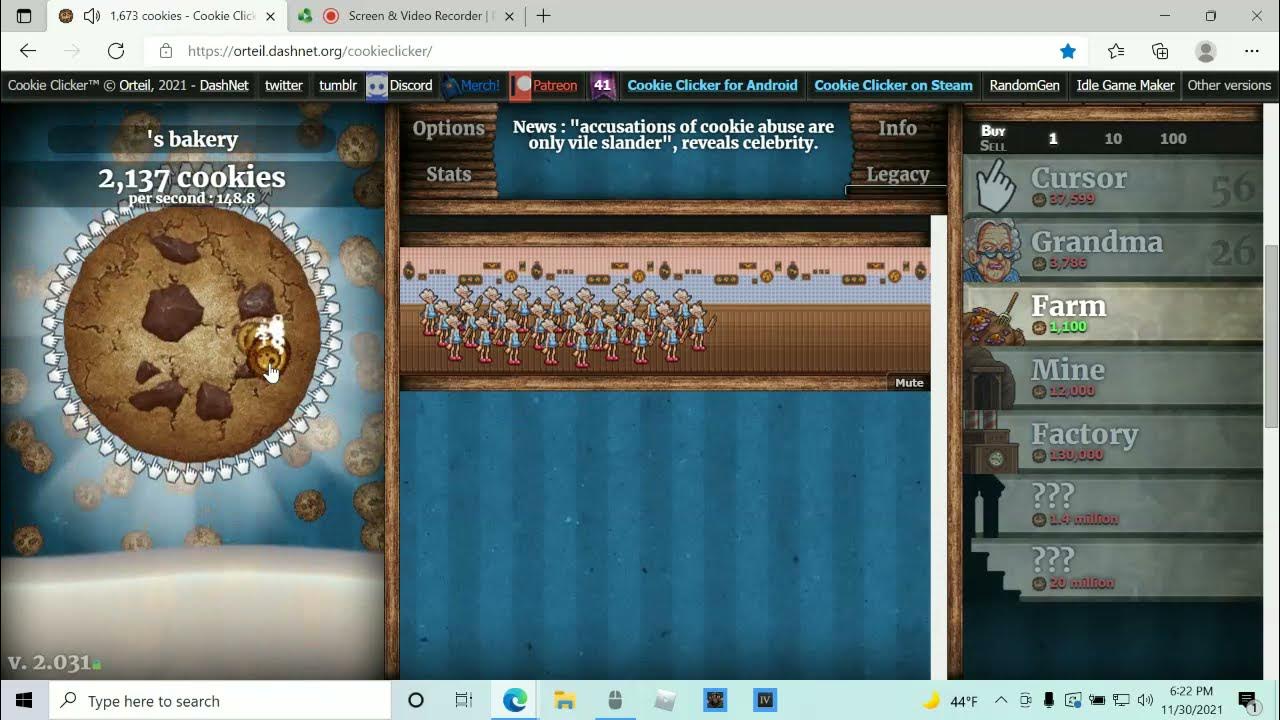Open browser Collections
The width and height of the screenshot is (1280, 720).
click(x=1160, y=51)
